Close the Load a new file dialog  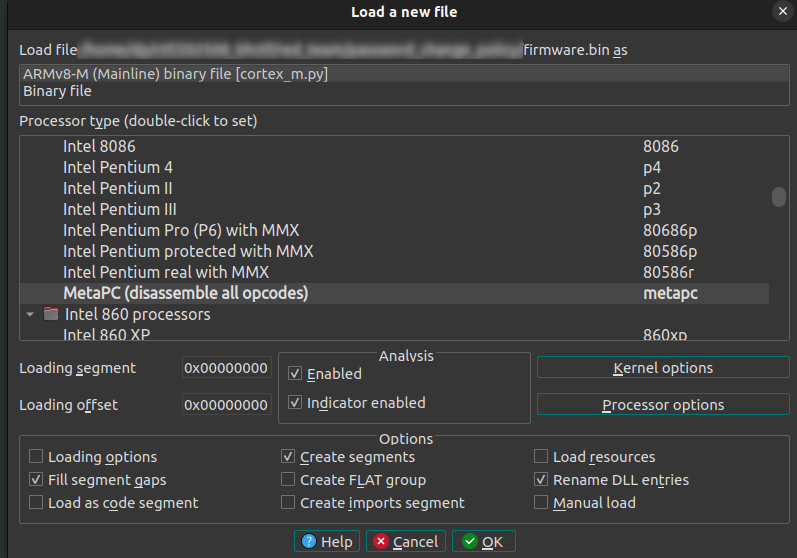tap(781, 12)
